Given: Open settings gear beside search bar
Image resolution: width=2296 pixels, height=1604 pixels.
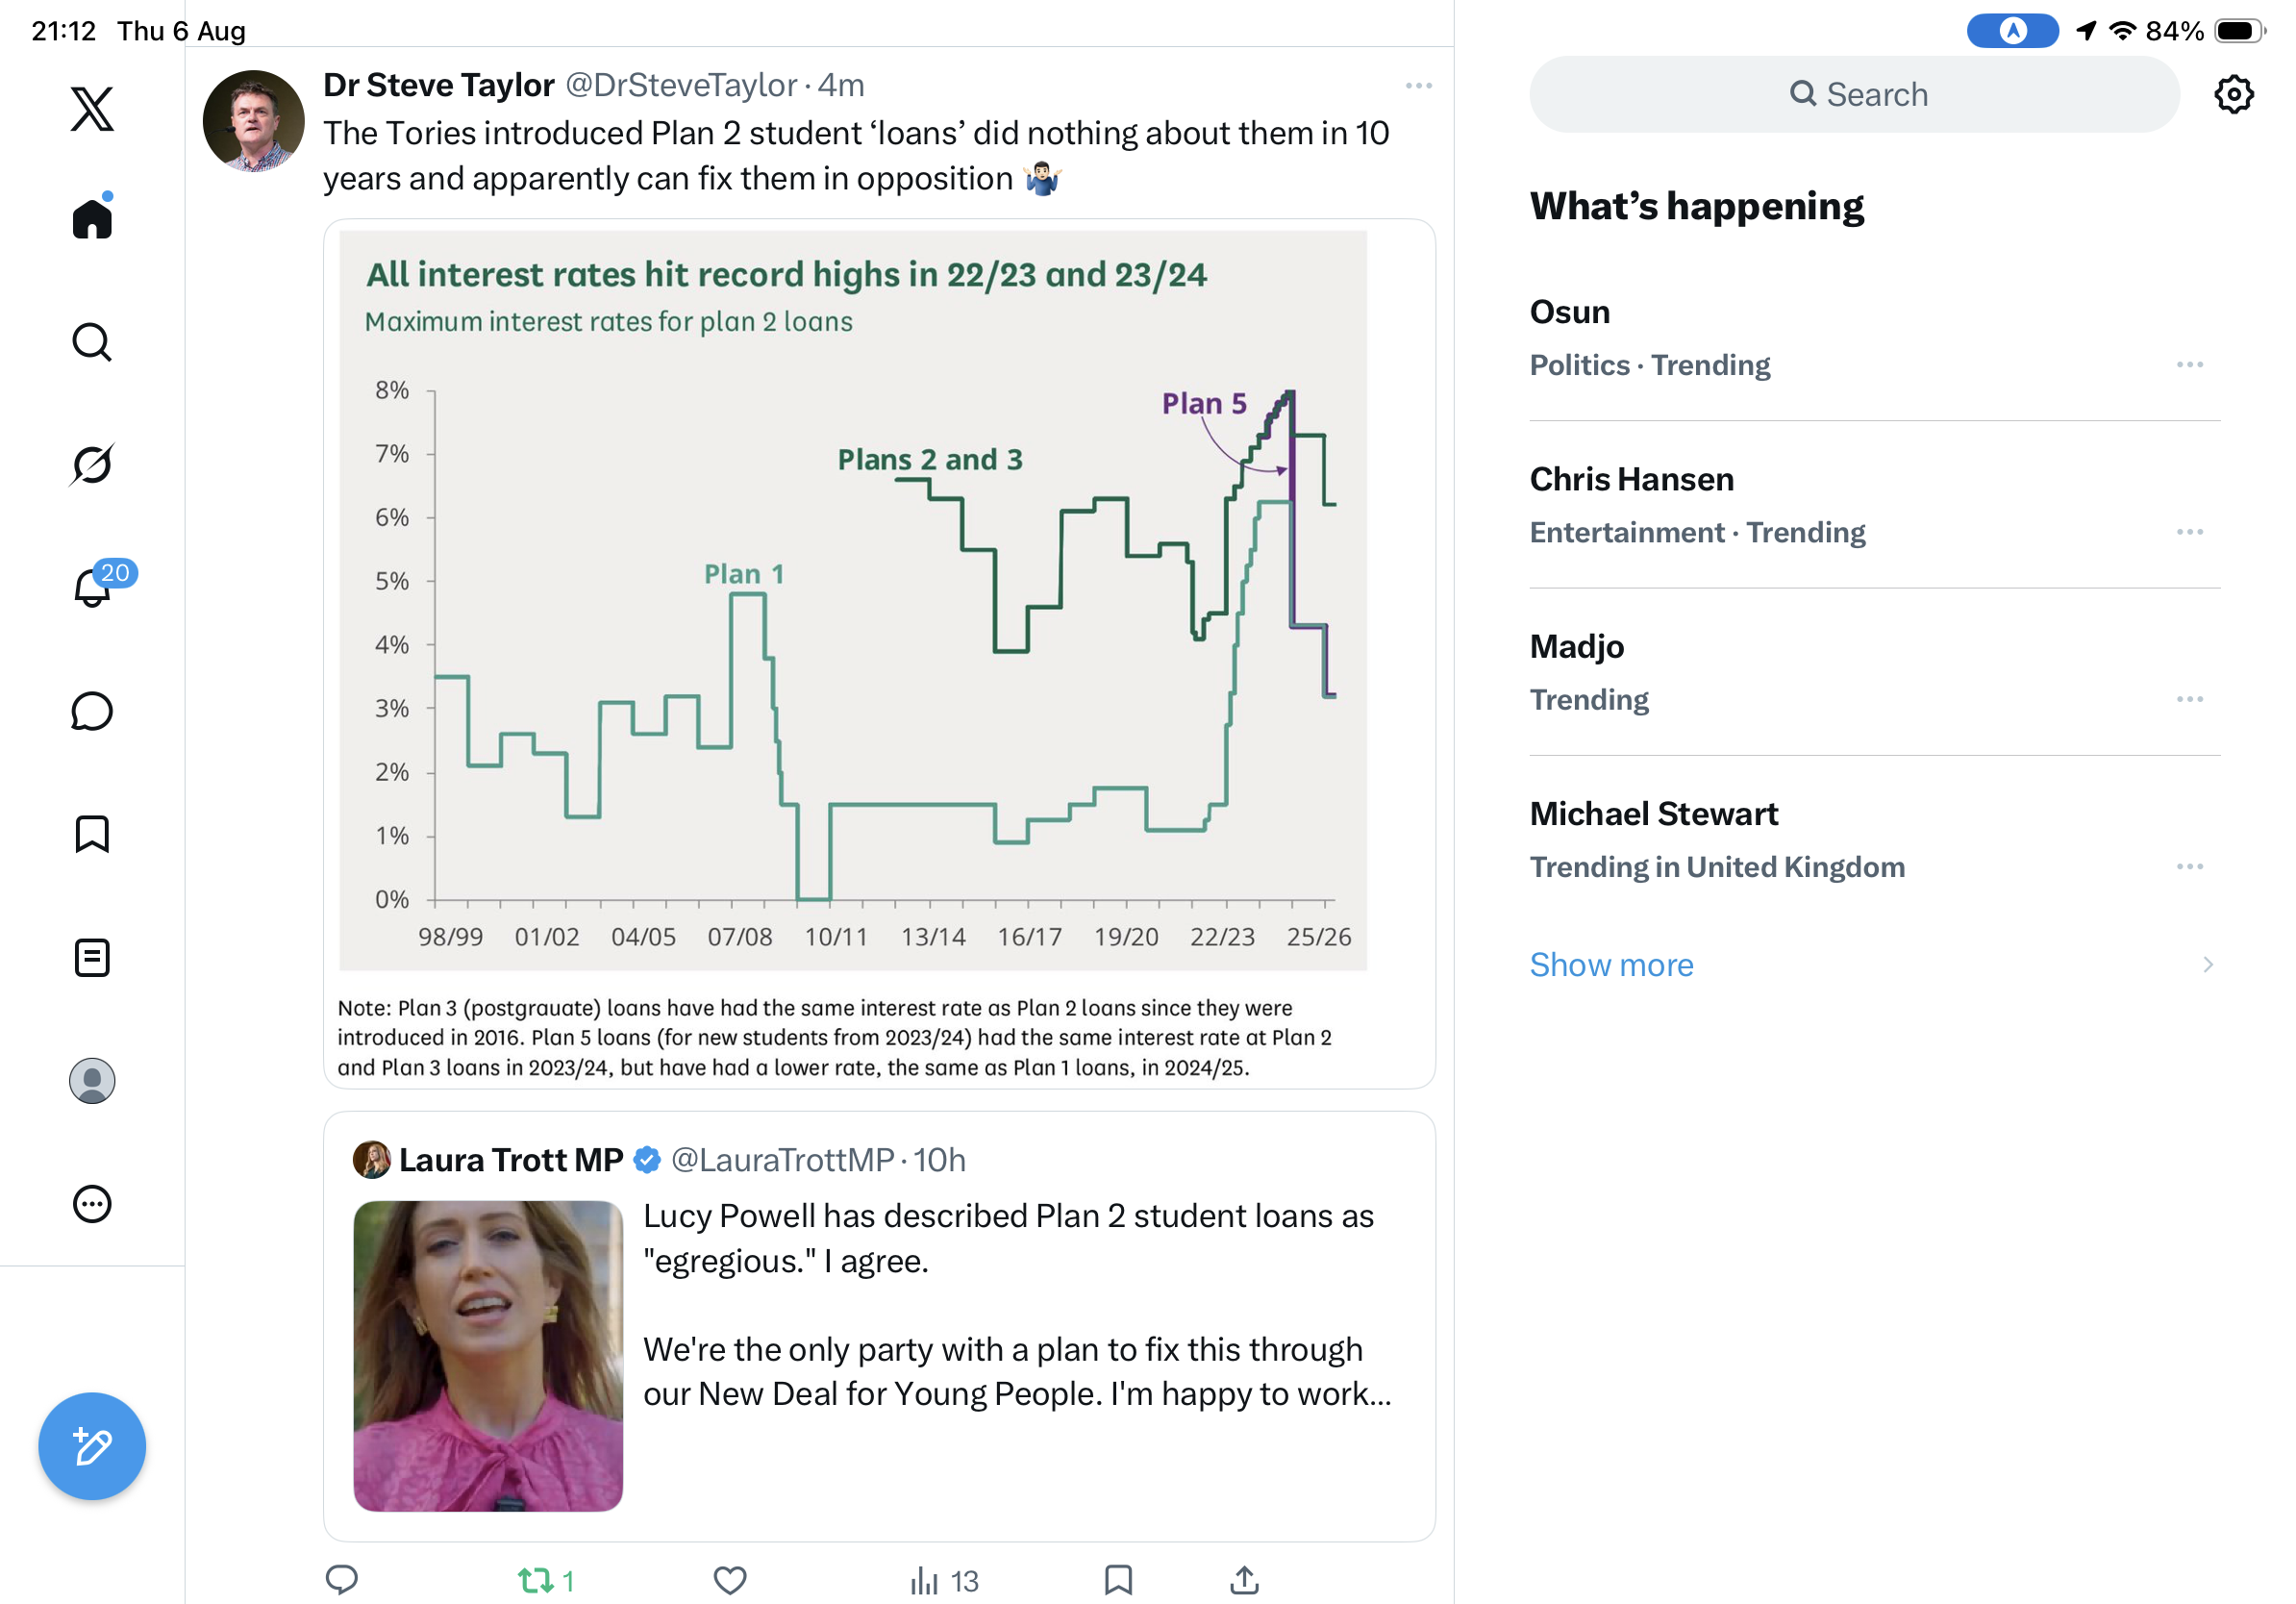Looking at the screenshot, I should pyautogui.click(x=2233, y=95).
